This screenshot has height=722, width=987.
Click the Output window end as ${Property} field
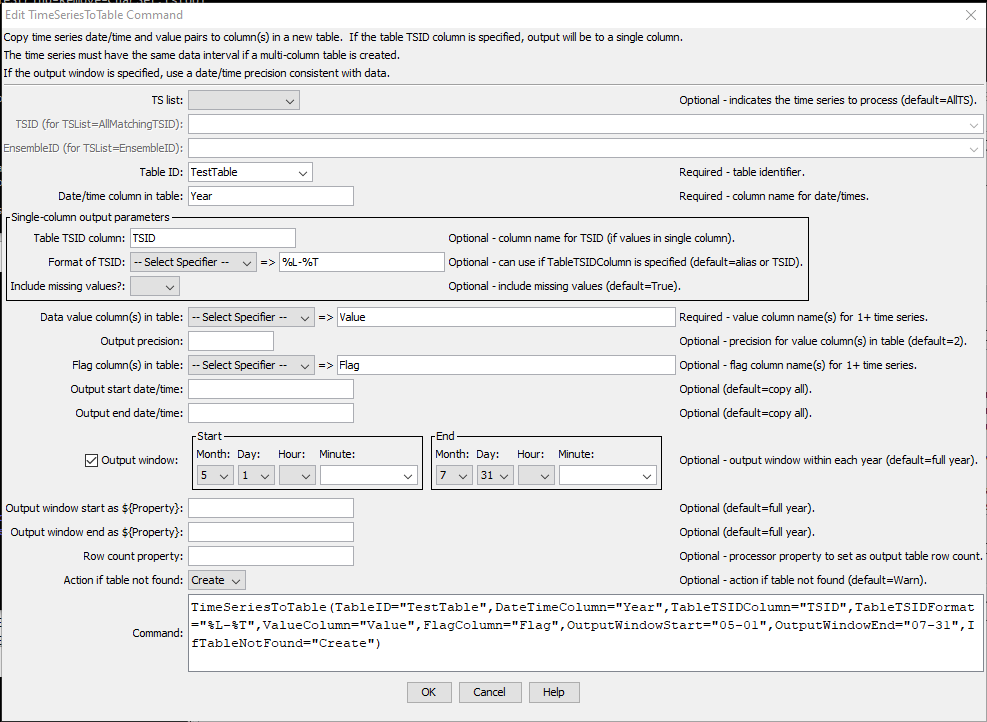point(271,532)
